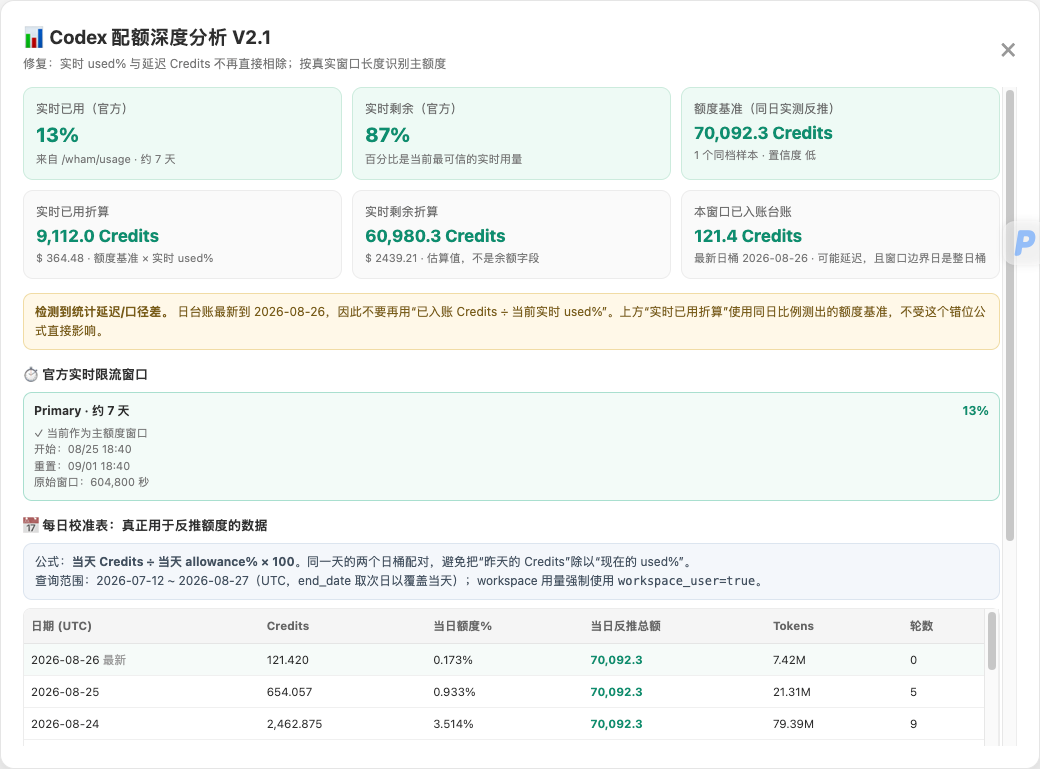Click the 60,980.3 Credits value
The height and width of the screenshot is (769, 1040).
435,236
